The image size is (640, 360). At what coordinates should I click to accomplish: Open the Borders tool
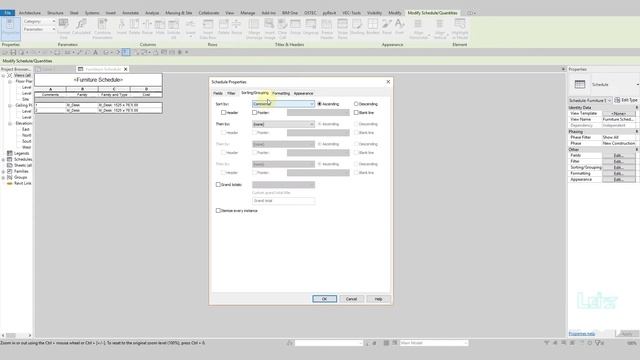373,27
